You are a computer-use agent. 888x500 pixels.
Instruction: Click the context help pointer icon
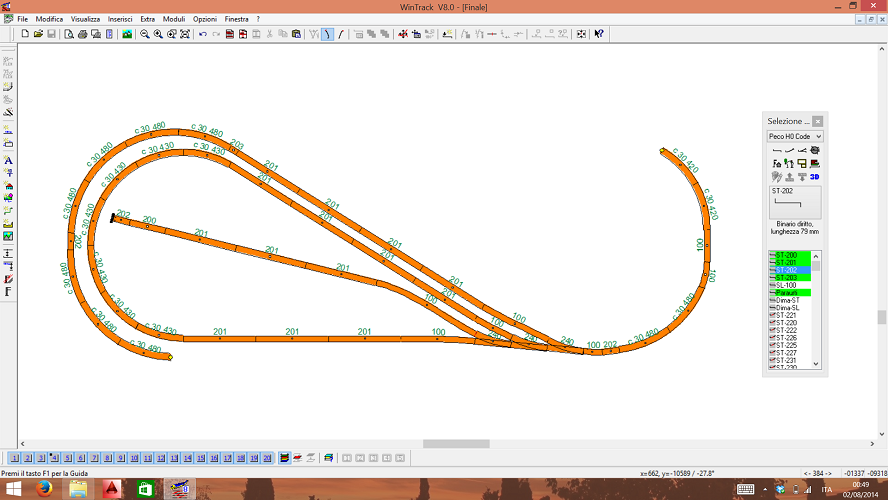(599, 34)
